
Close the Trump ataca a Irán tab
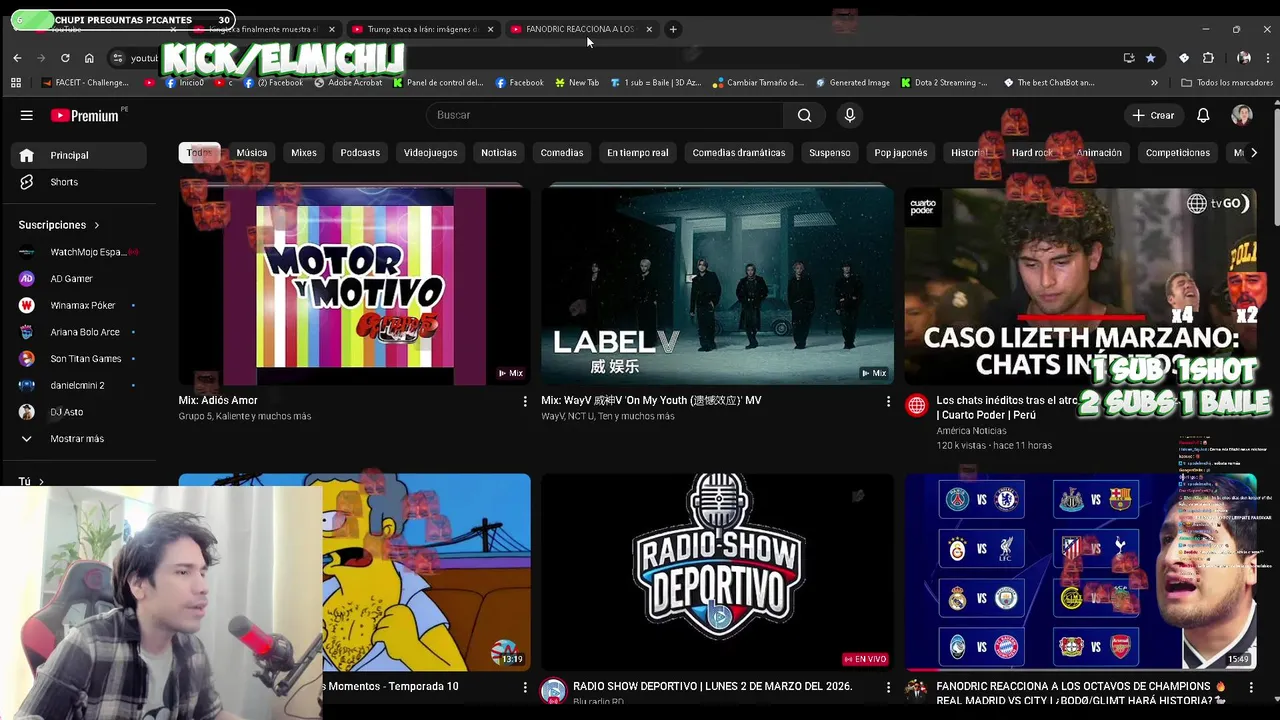(490, 29)
